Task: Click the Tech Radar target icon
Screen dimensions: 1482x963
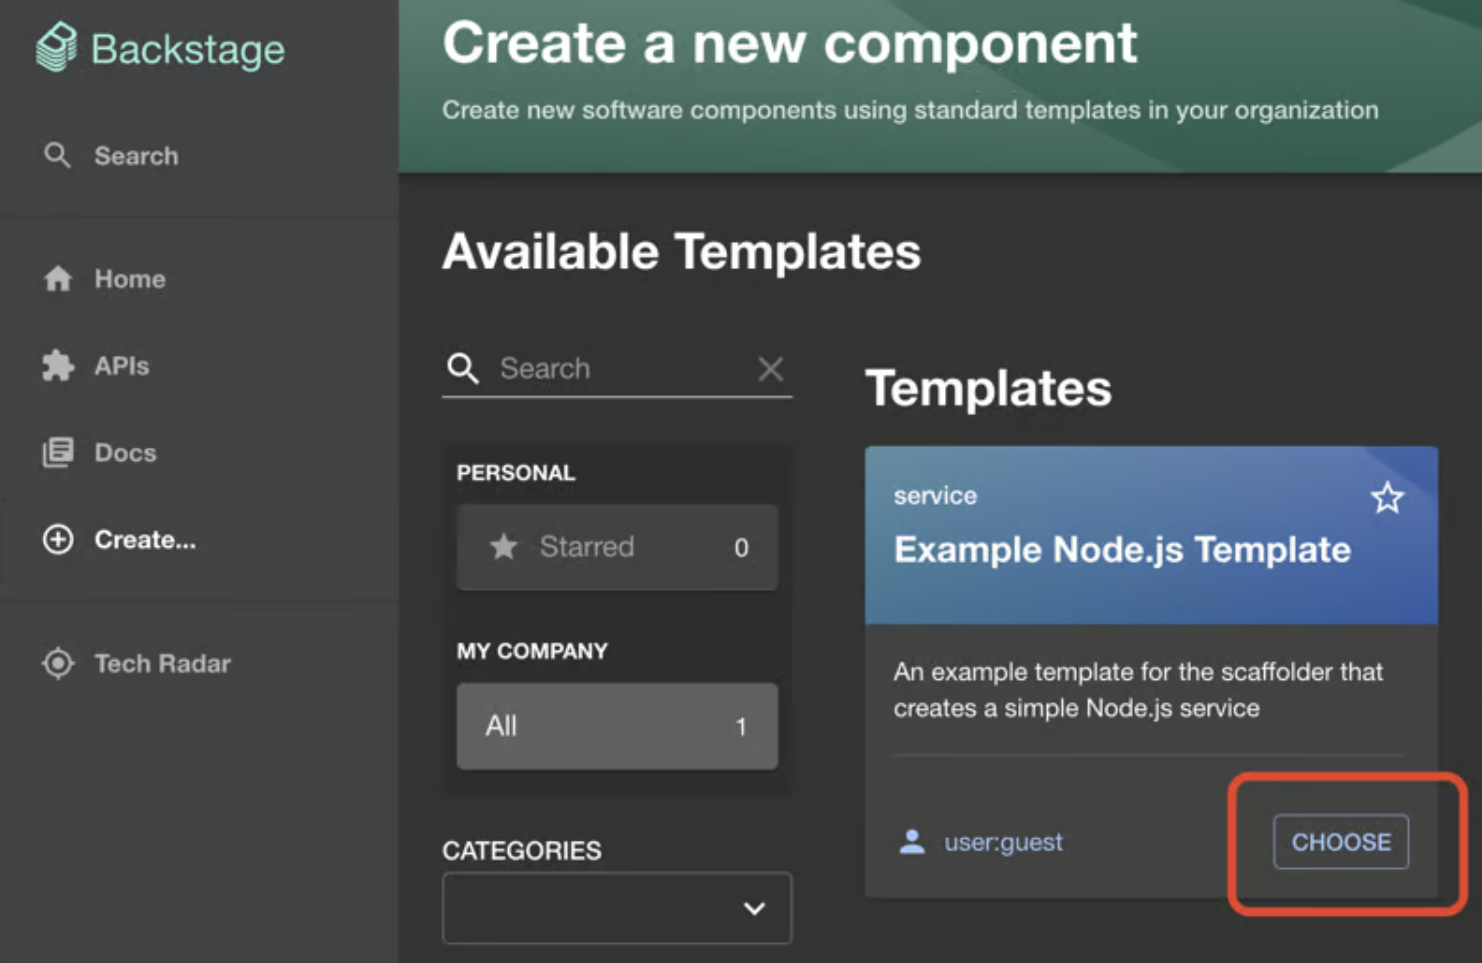Action: pos(58,663)
